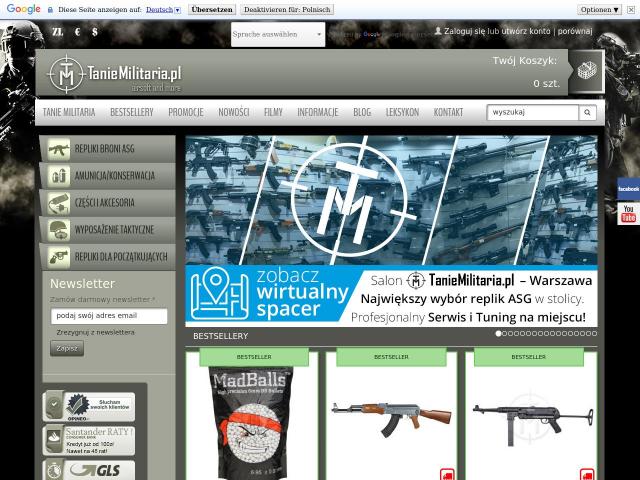Viewport: 640px width, 480px height.
Task: Open the GLS delivery badge
Action: click(x=89, y=470)
